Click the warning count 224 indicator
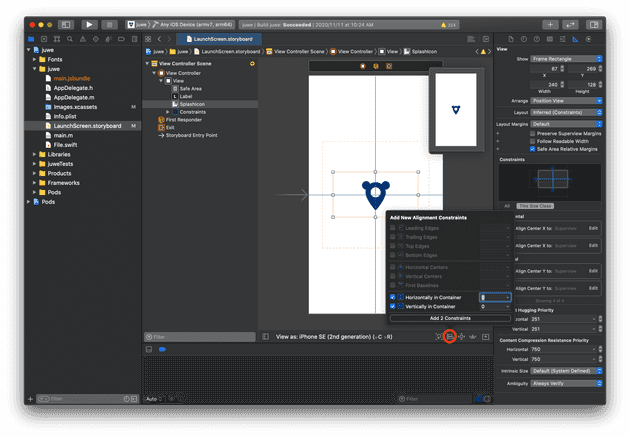The width and height of the screenshot is (630, 437). pyautogui.click(x=448, y=25)
